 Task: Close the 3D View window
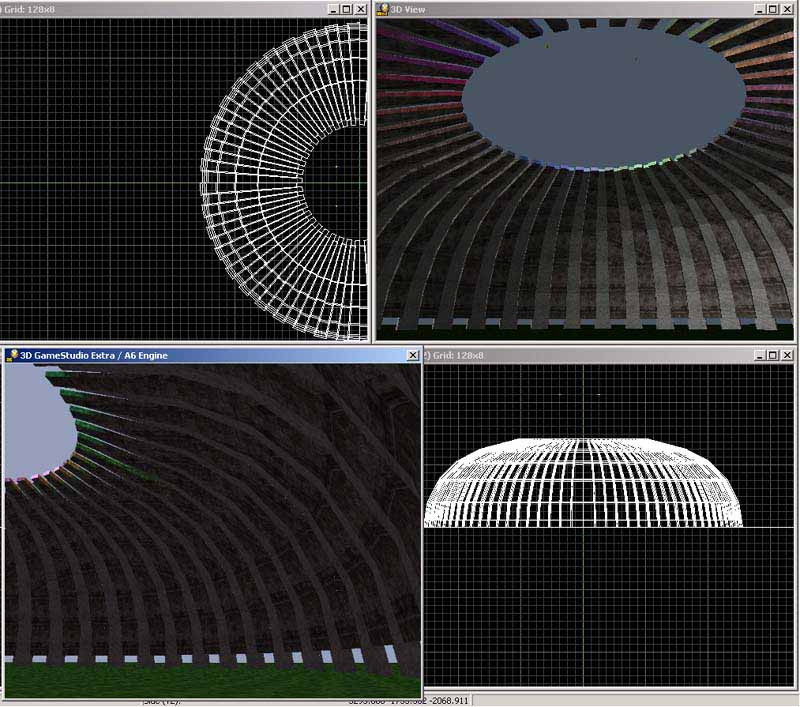tap(788, 9)
